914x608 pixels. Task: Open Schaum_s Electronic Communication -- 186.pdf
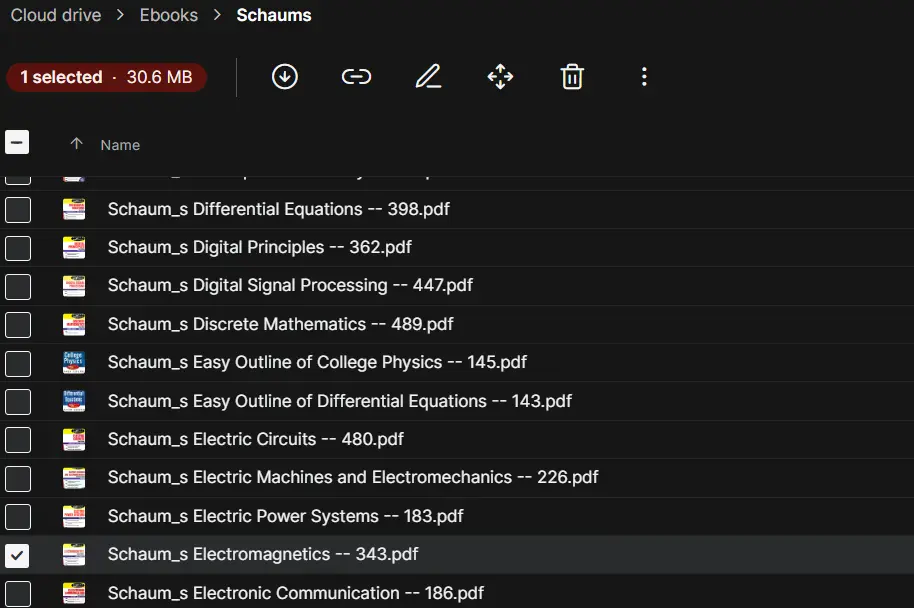pos(296,593)
